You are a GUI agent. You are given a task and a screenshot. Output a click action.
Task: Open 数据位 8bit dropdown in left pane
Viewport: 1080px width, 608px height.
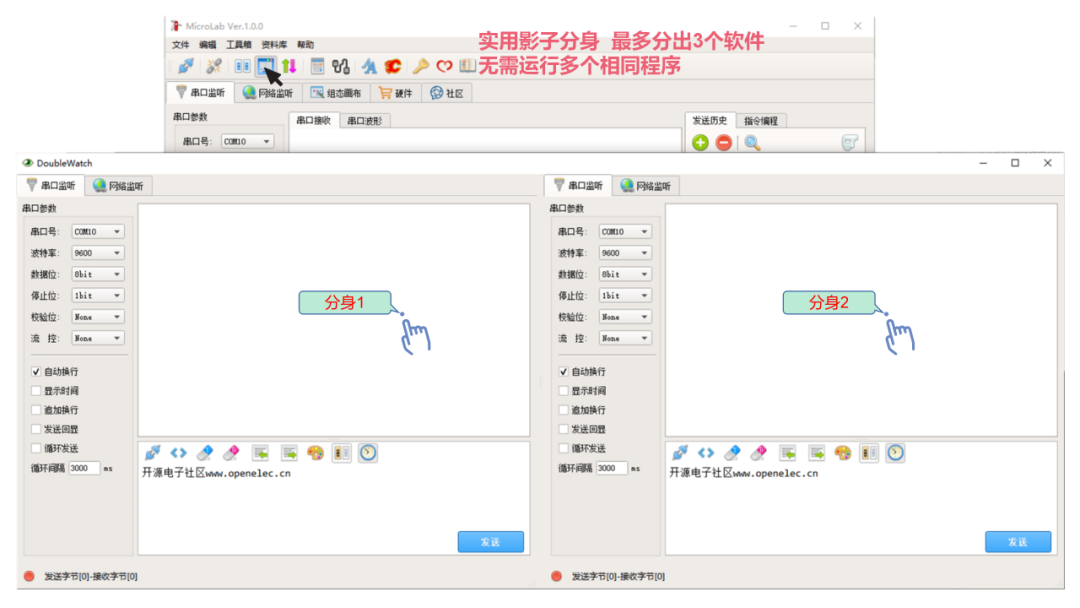(x=98, y=274)
